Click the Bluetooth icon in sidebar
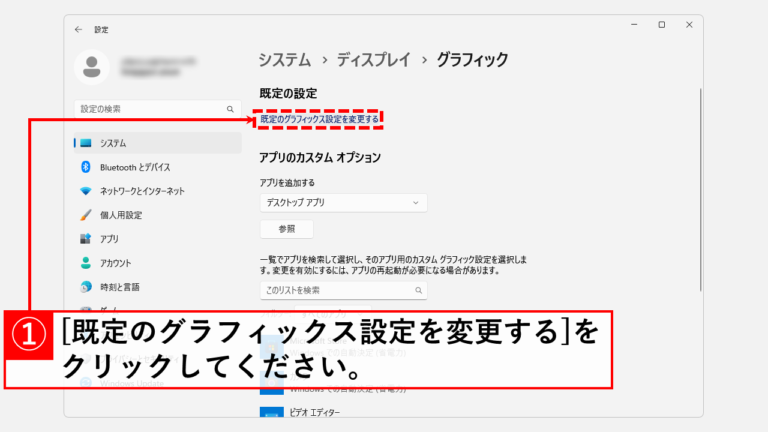This screenshot has width=768, height=432. [86, 167]
